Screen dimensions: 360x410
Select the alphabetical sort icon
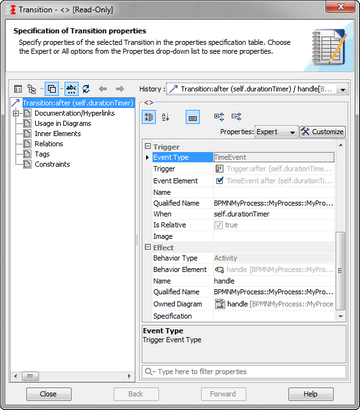(x=166, y=117)
